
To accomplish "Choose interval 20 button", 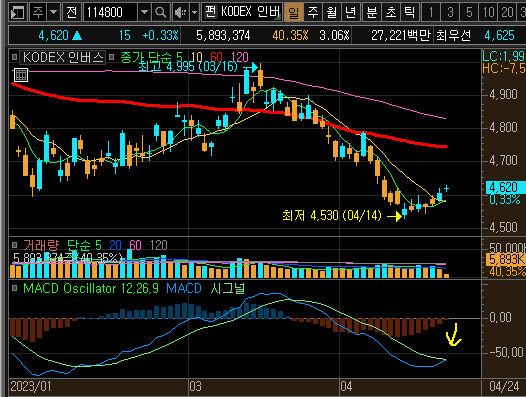I will (508, 13).
